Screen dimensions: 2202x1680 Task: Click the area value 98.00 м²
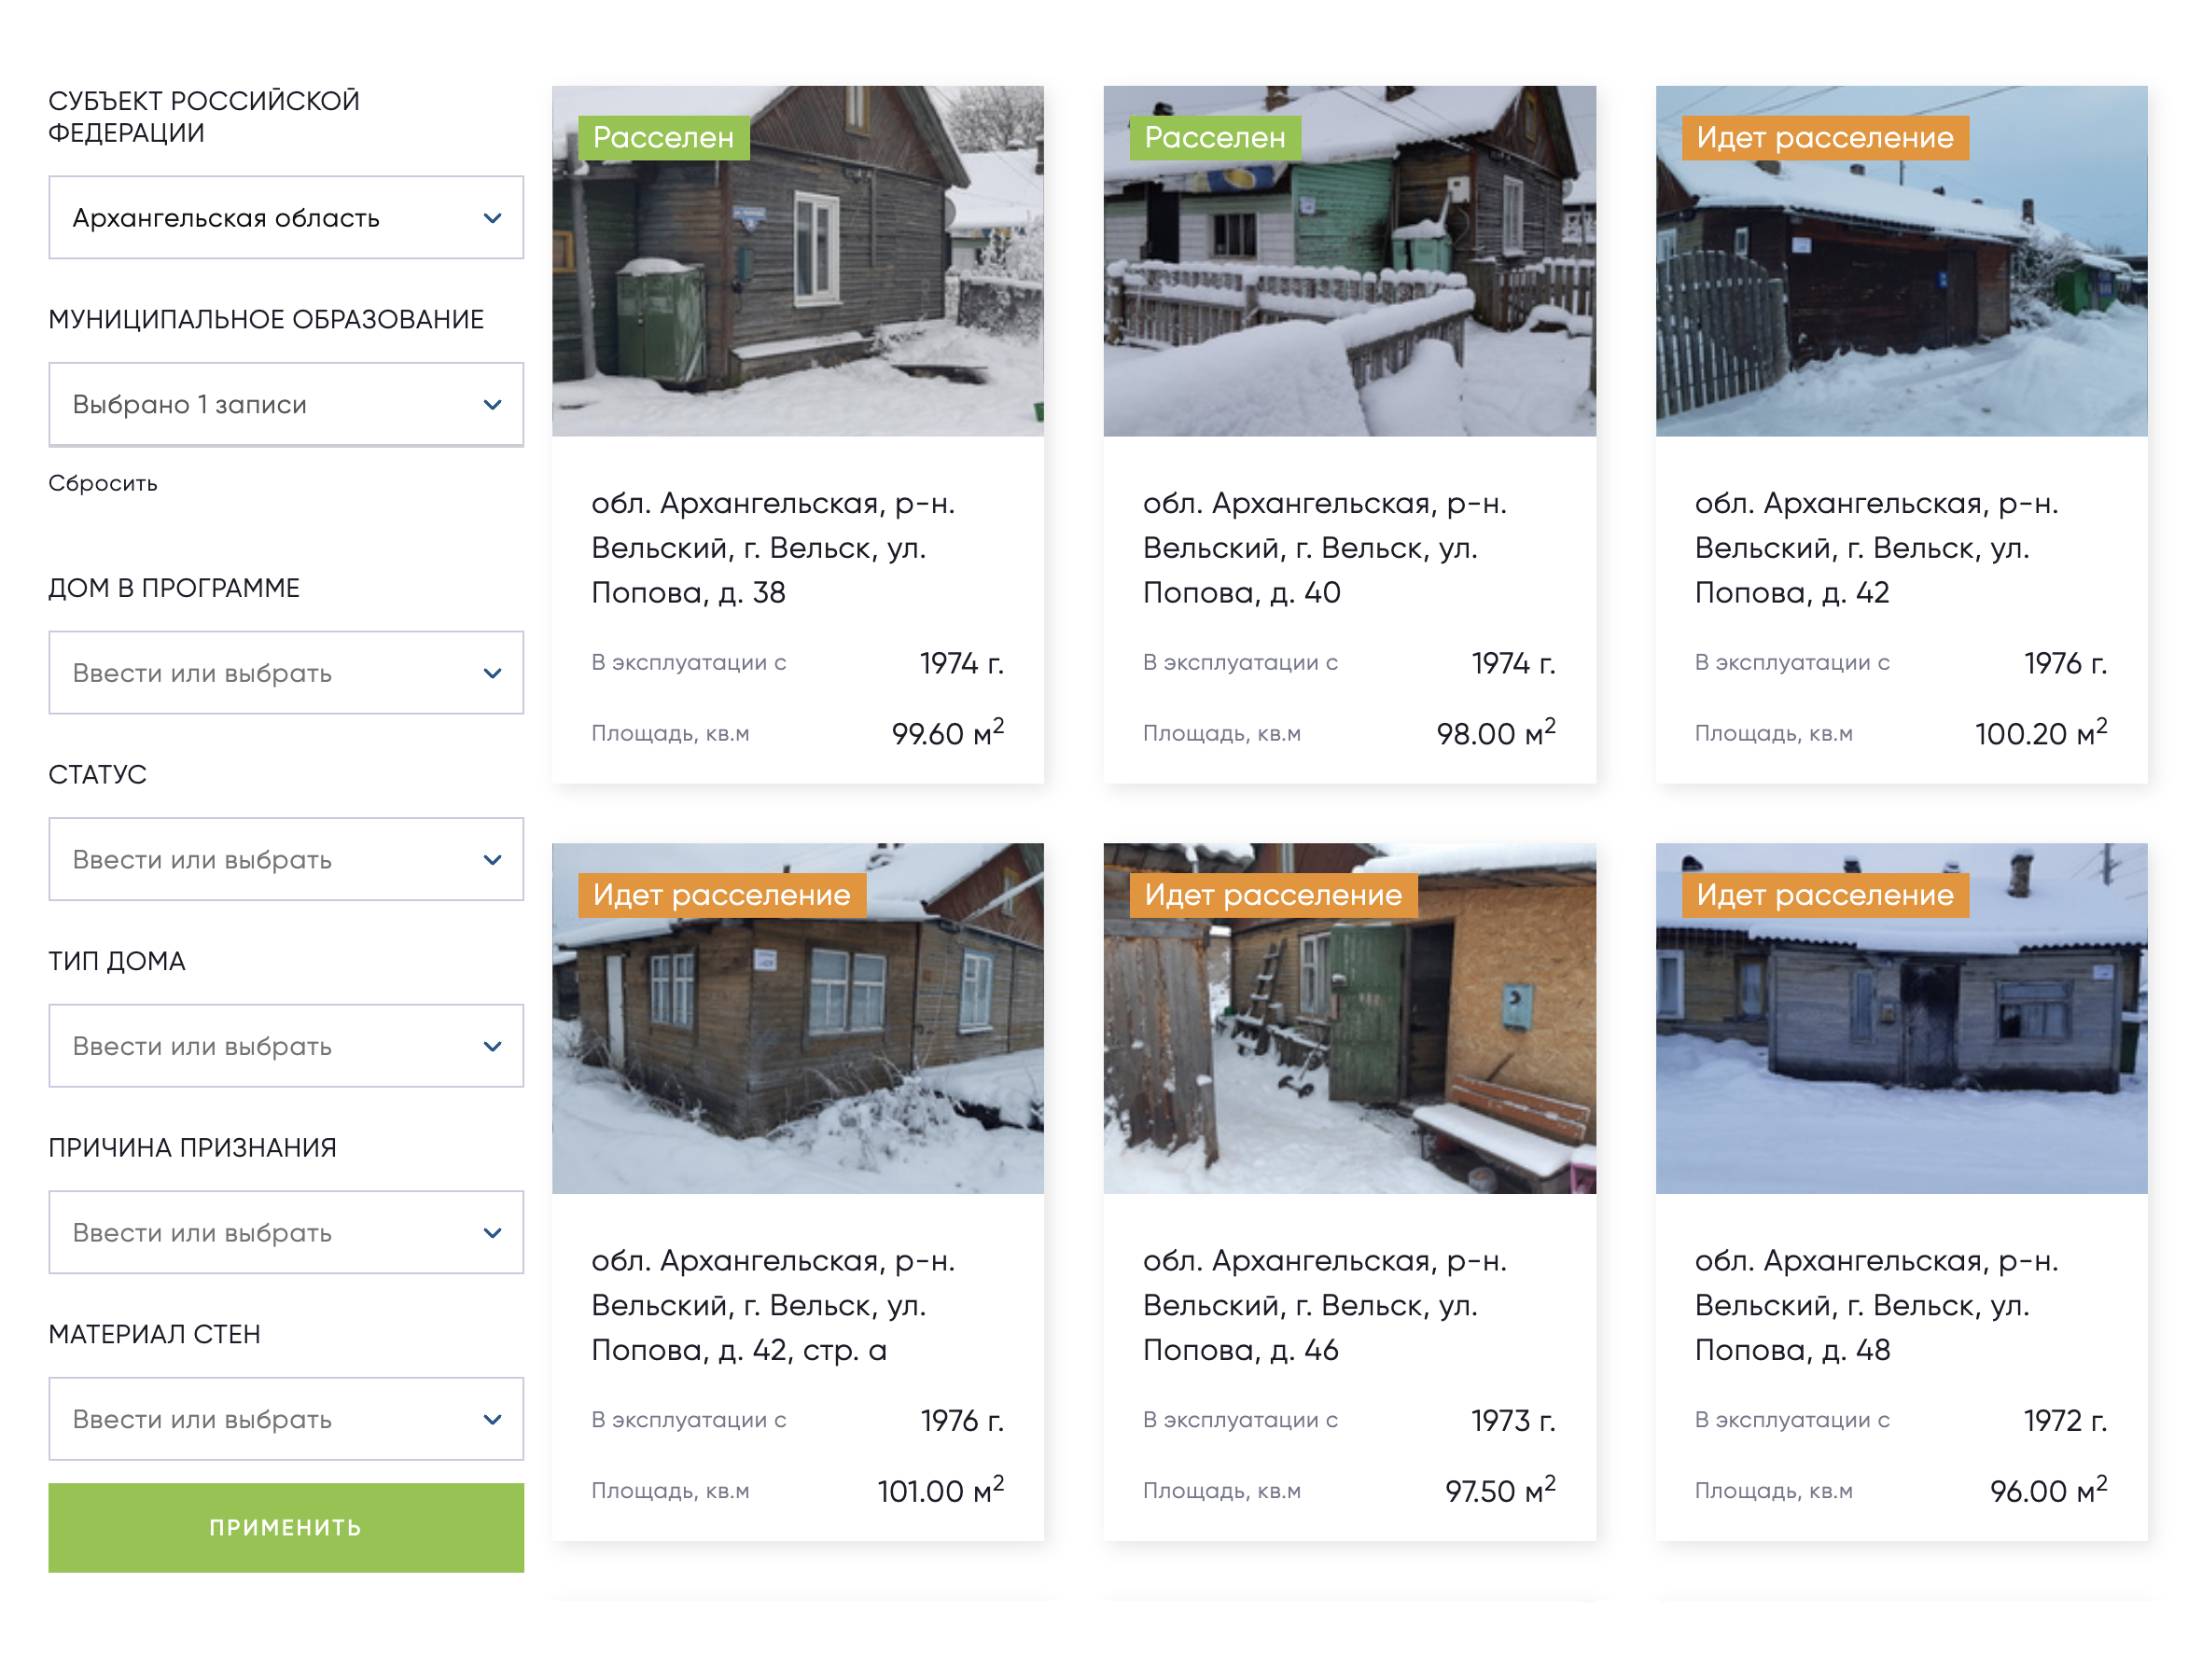[x=1496, y=732]
